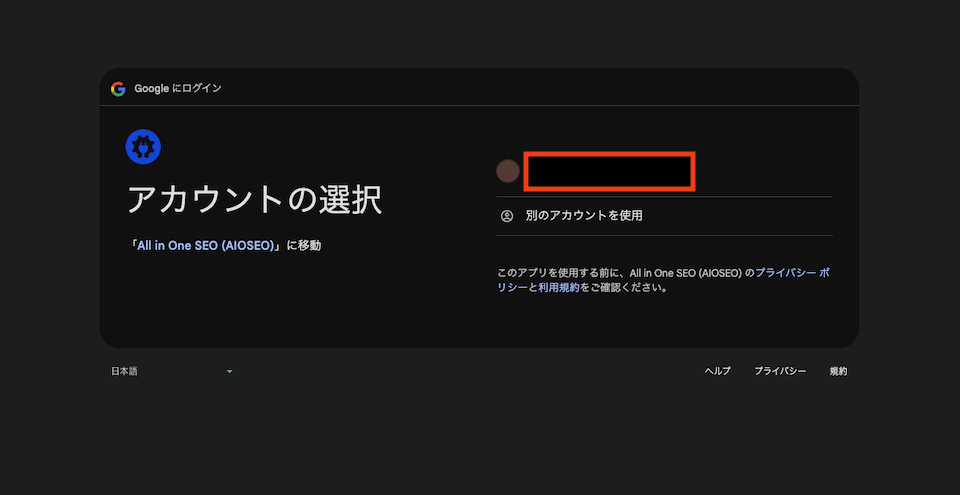Open the ヘルプ footer link
This screenshot has width=960, height=495.
click(718, 371)
